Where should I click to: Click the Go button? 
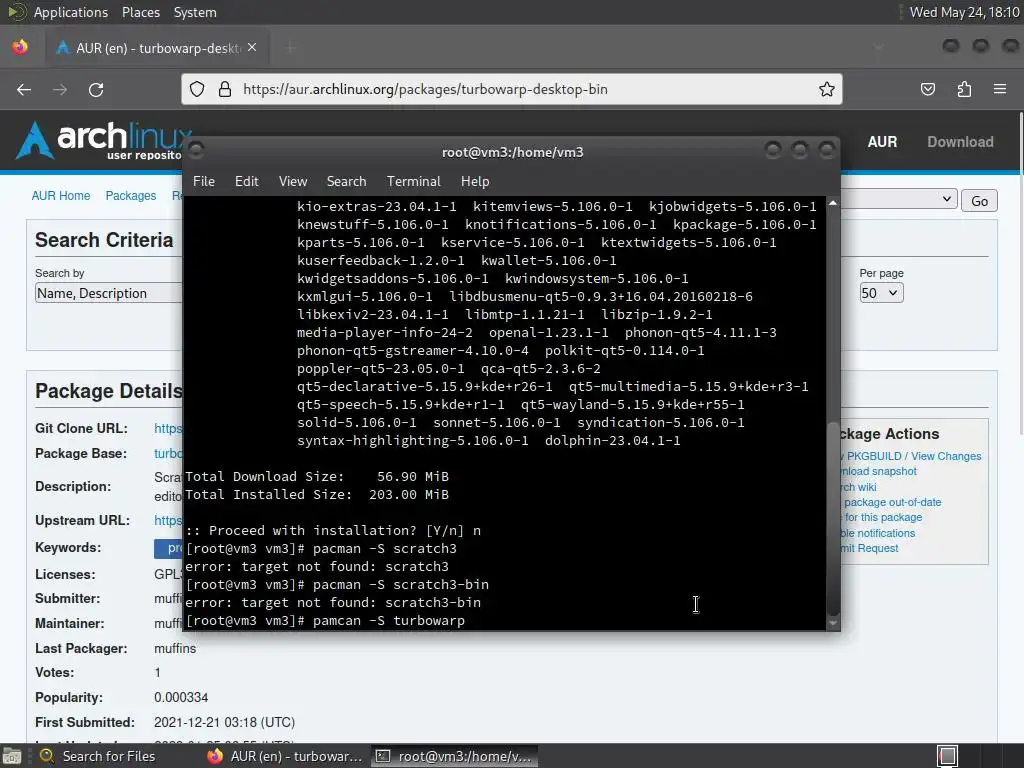(x=979, y=201)
